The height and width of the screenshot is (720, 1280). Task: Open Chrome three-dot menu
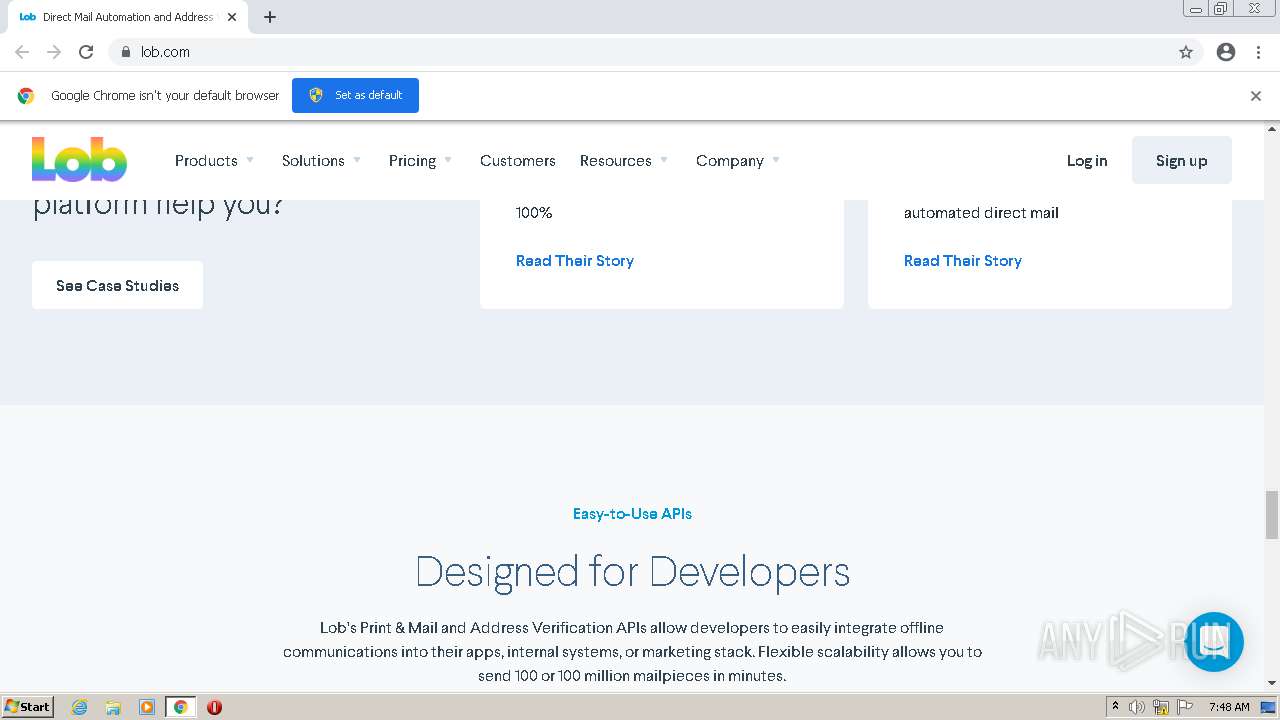pos(1258,52)
